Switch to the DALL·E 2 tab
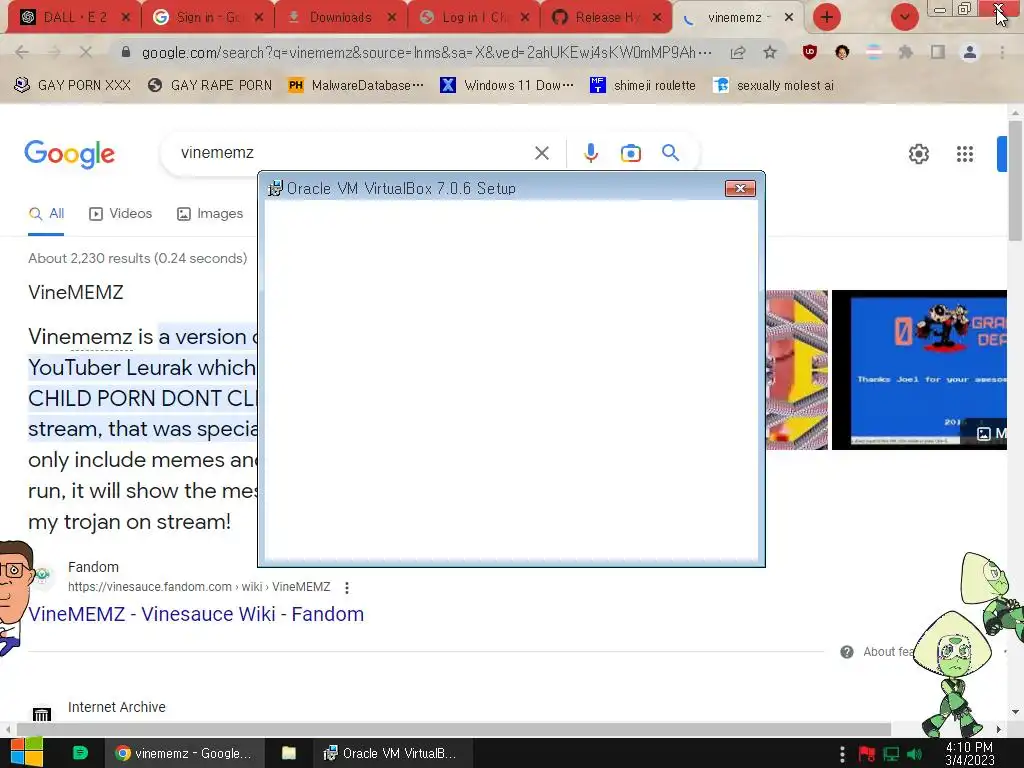Screen dimensions: 1024x768 pyautogui.click(x=64, y=17)
